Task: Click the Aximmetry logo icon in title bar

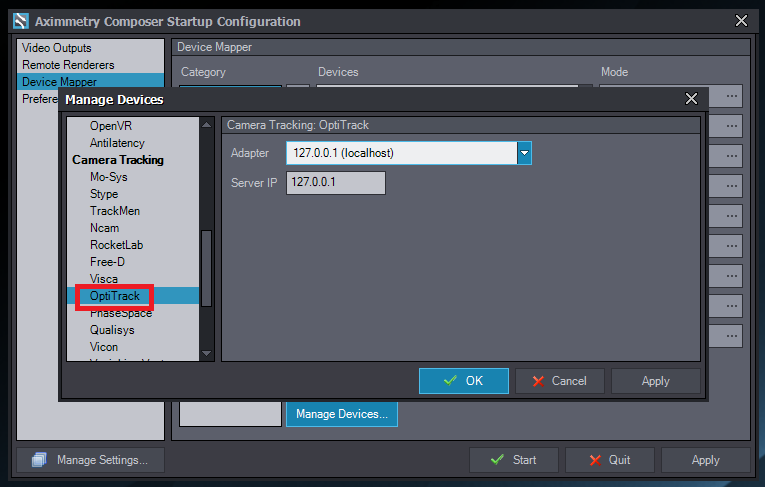Action: (21, 21)
